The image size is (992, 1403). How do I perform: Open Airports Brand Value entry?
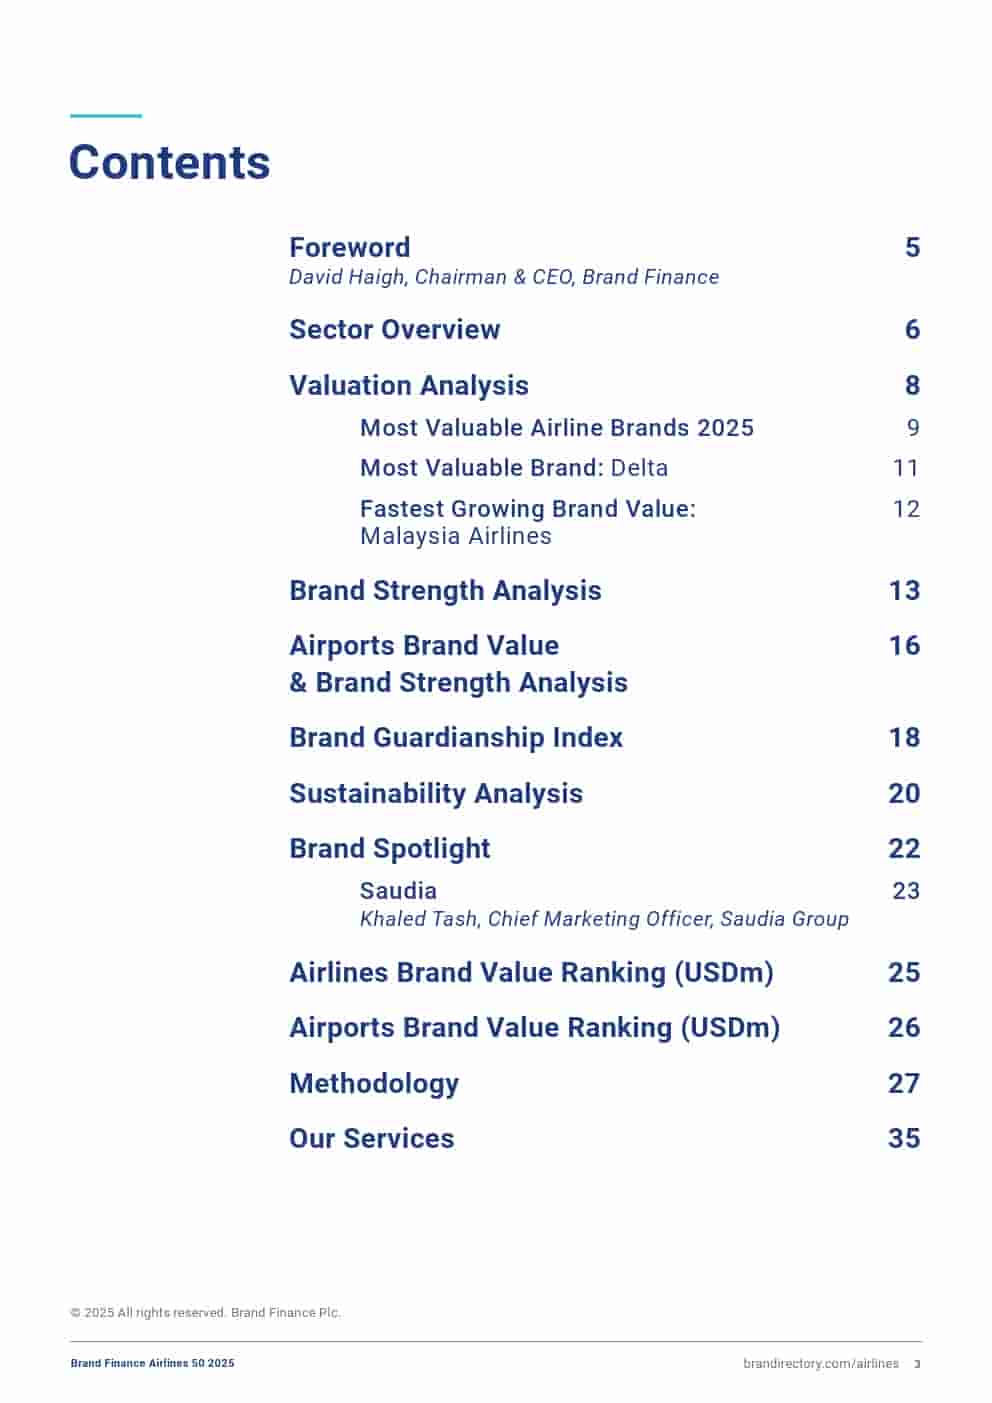pyautogui.click(x=424, y=646)
